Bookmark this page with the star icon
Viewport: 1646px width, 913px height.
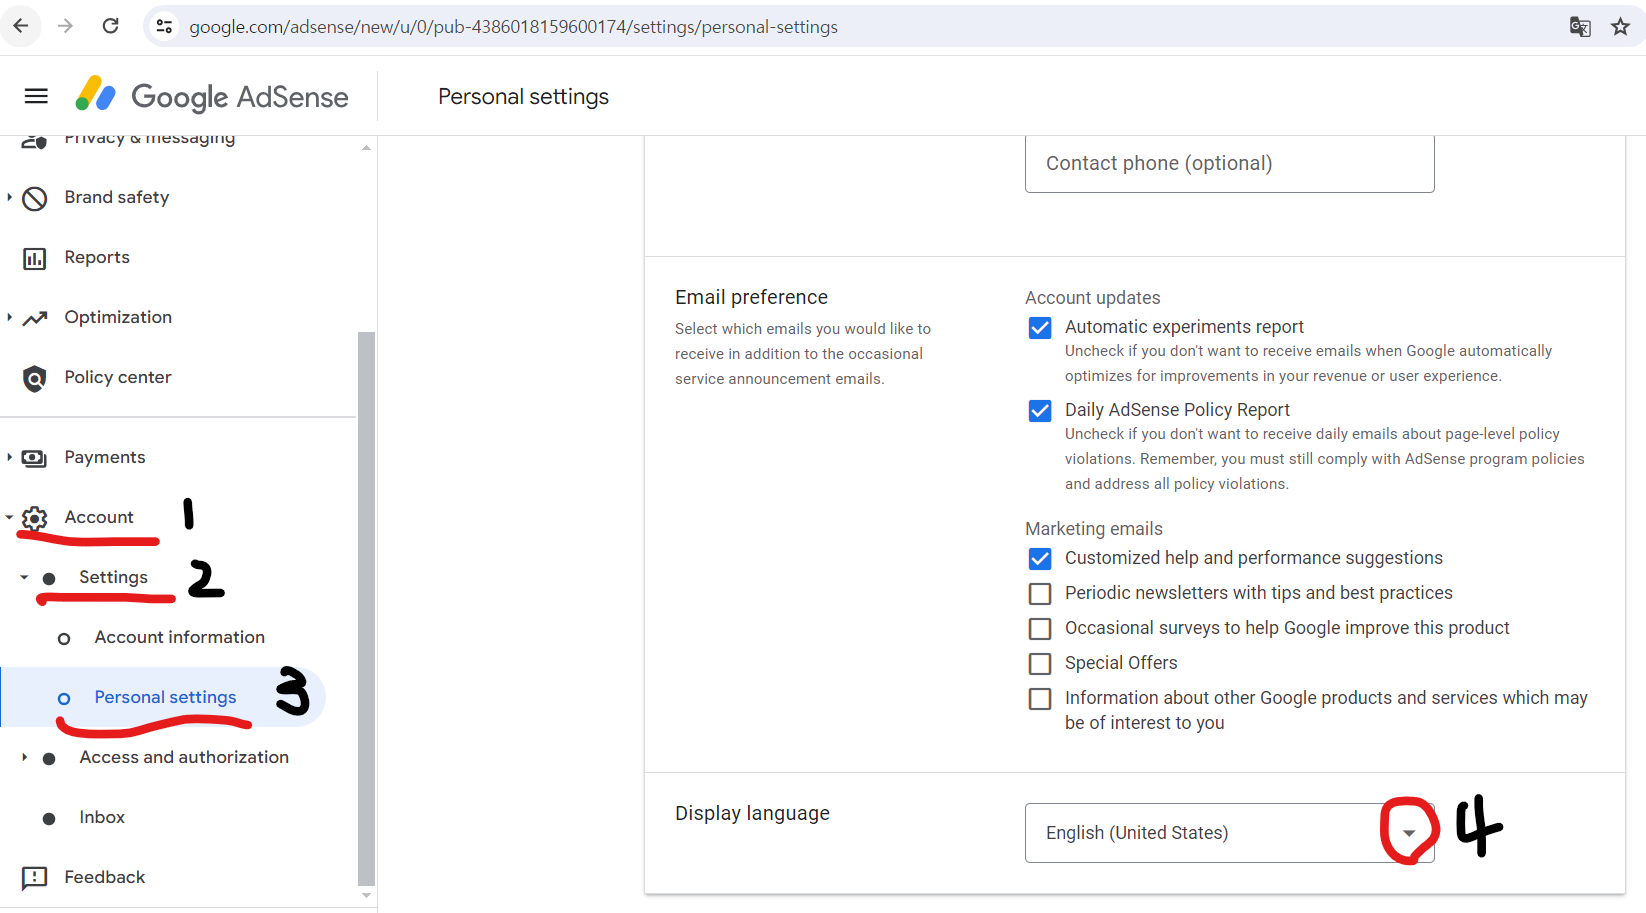1621,27
